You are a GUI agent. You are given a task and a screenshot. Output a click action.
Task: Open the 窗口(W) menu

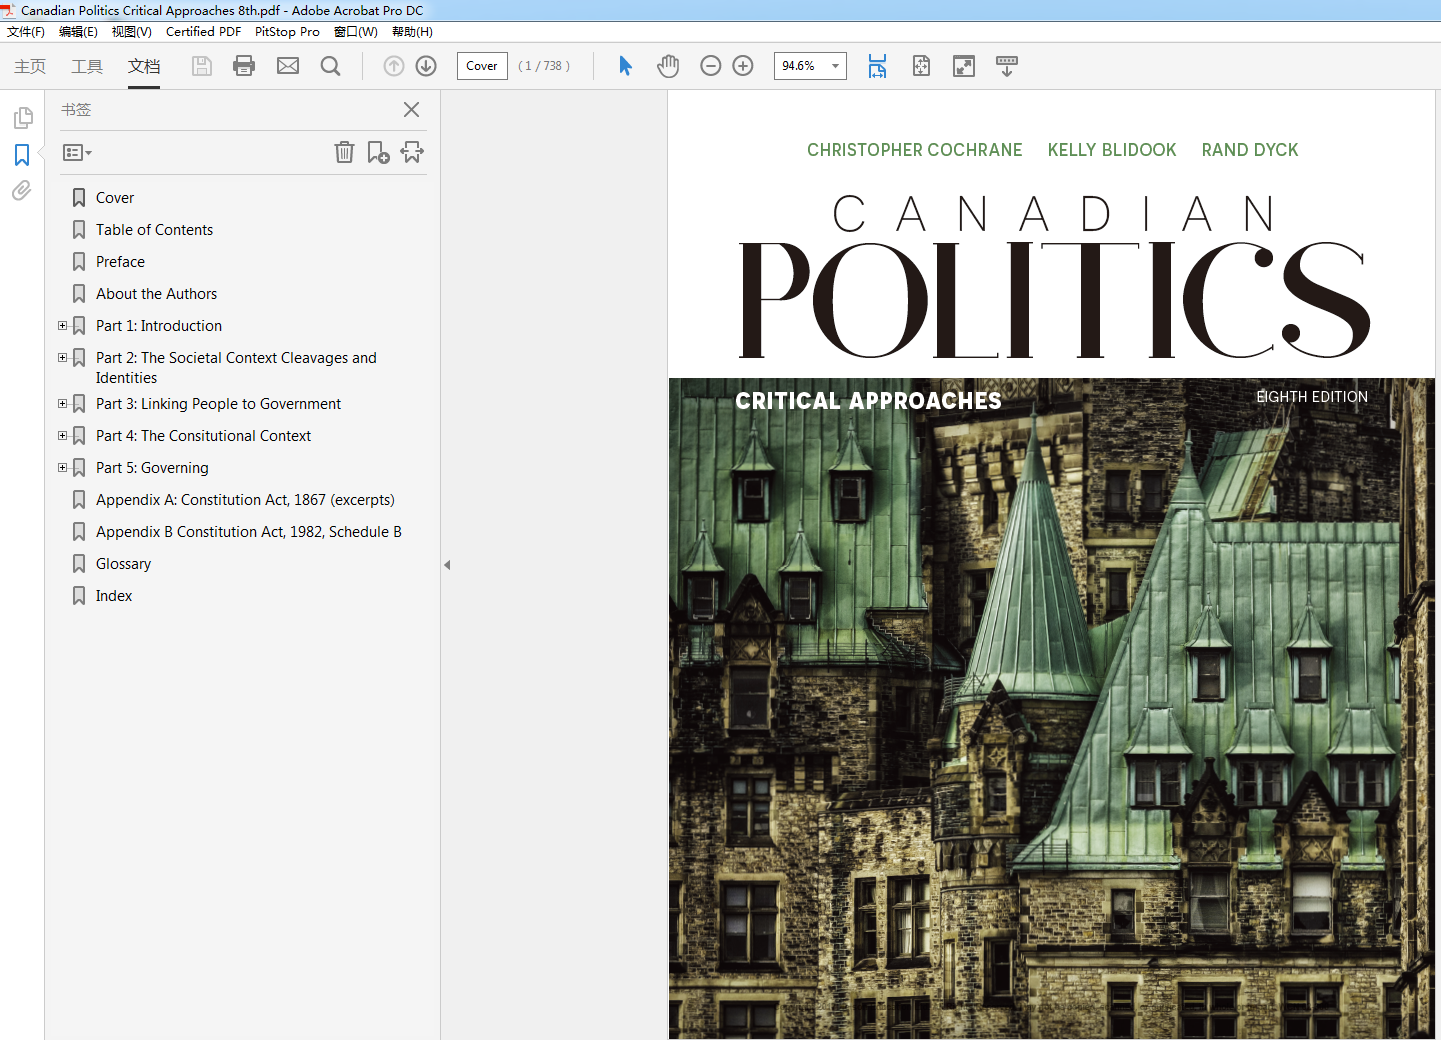tap(356, 32)
